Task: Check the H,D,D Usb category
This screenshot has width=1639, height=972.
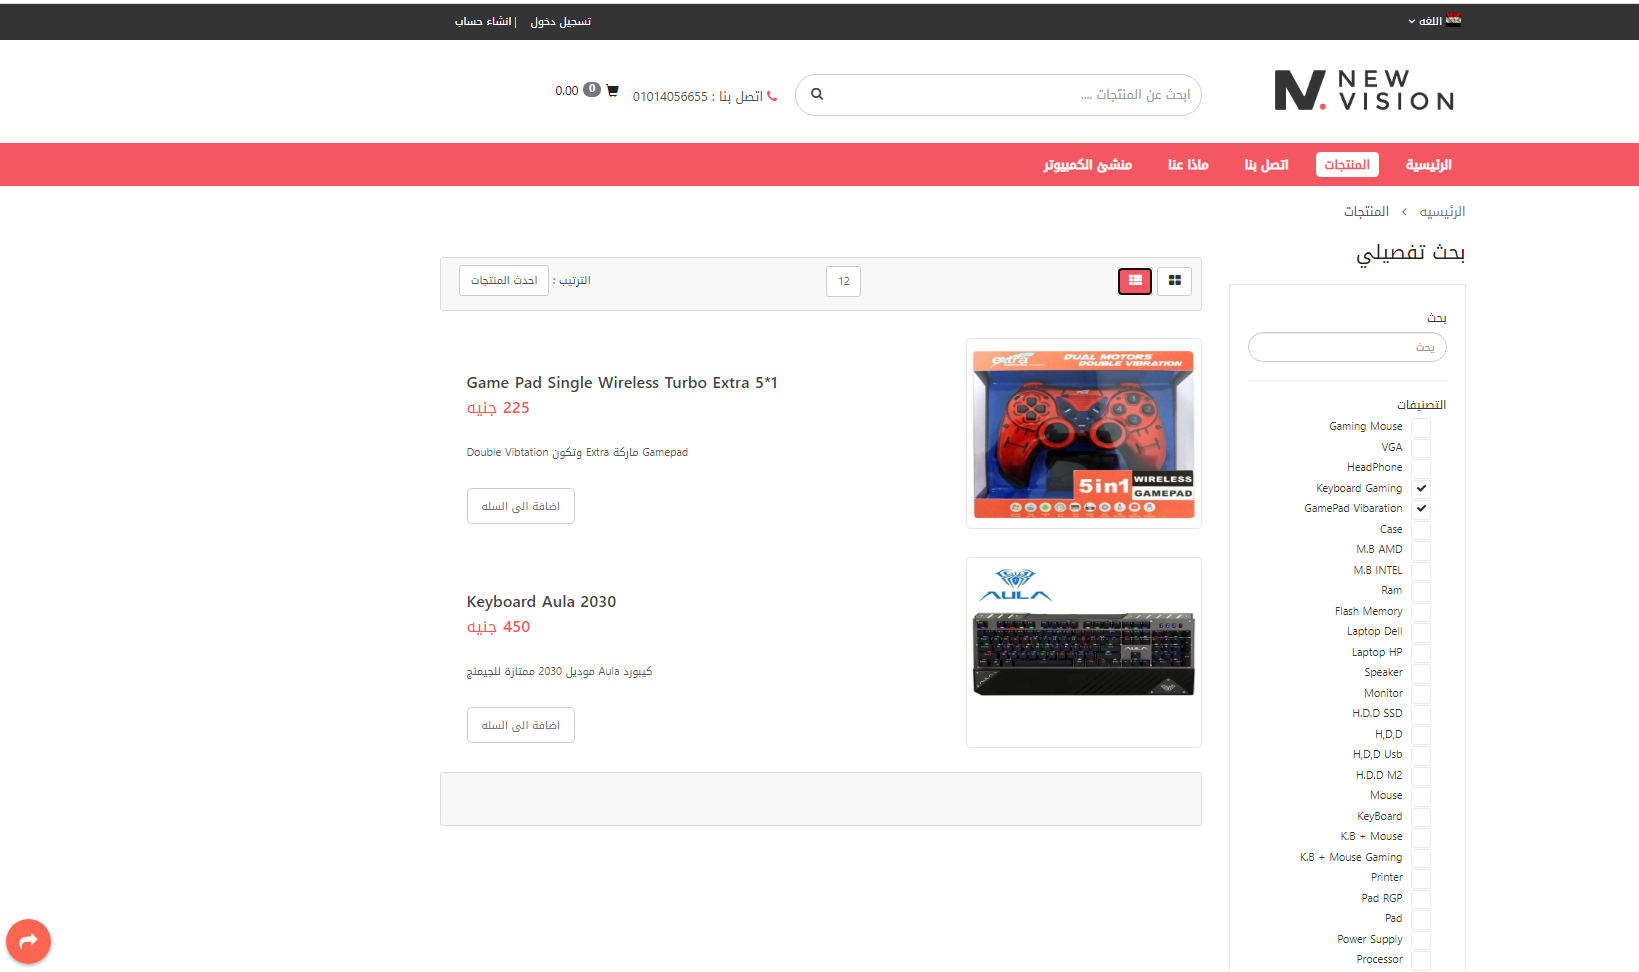Action: tap(1421, 755)
